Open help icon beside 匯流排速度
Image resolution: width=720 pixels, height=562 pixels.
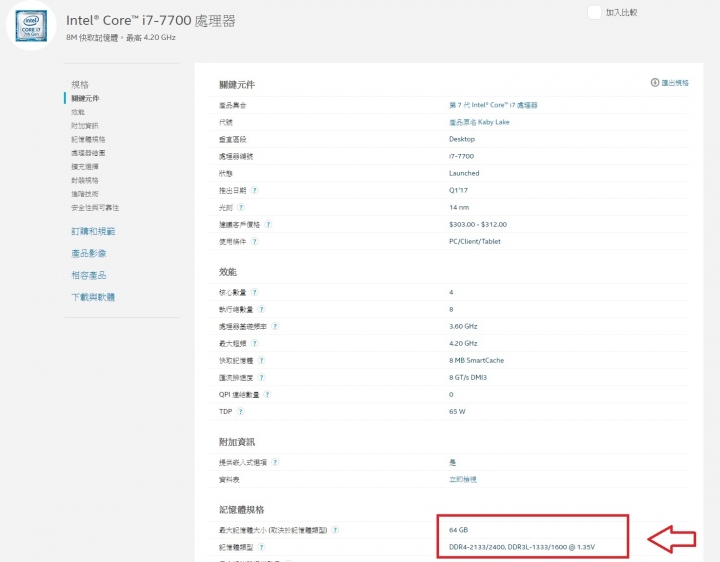pyautogui.click(x=261, y=377)
